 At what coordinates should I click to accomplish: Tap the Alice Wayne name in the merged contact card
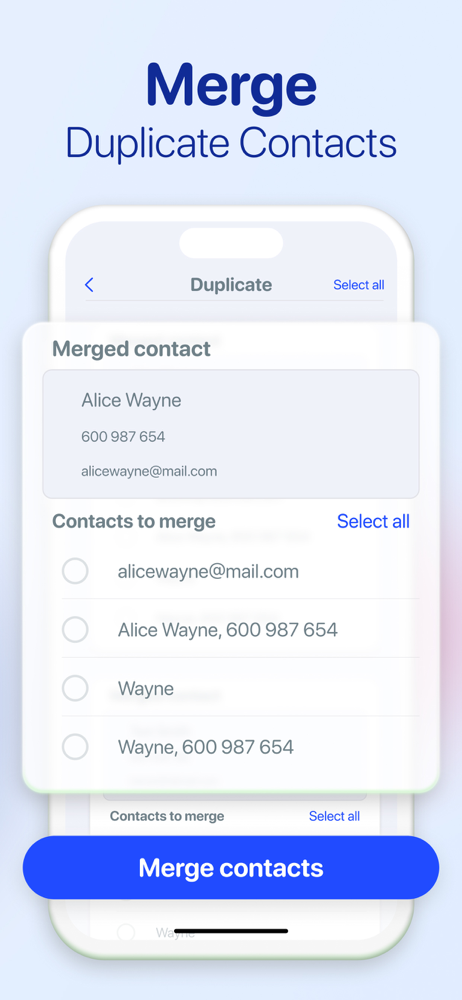point(131,401)
